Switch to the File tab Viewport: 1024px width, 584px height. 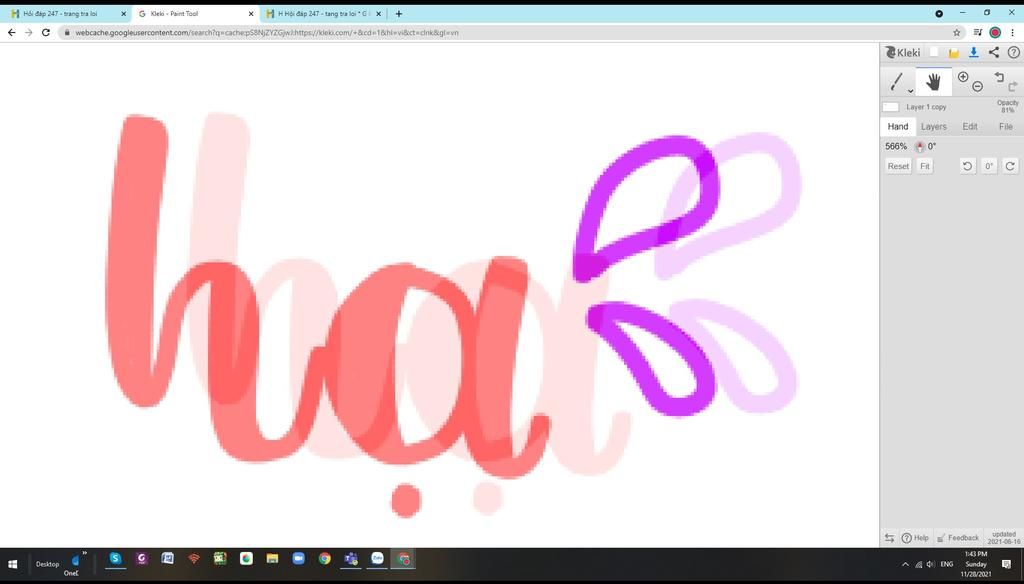click(1006, 127)
